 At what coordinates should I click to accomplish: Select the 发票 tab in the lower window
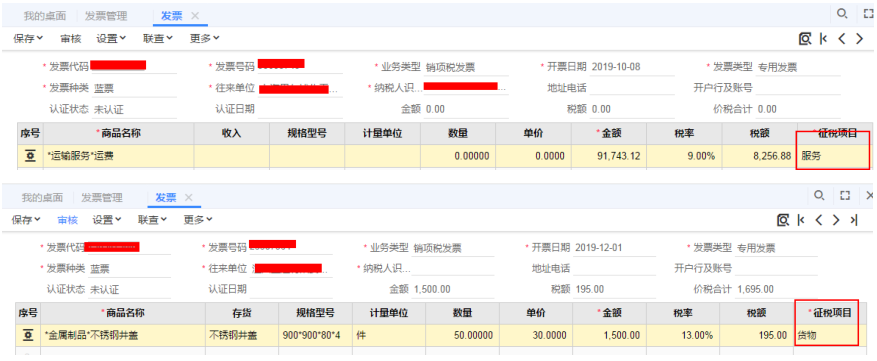coord(166,197)
